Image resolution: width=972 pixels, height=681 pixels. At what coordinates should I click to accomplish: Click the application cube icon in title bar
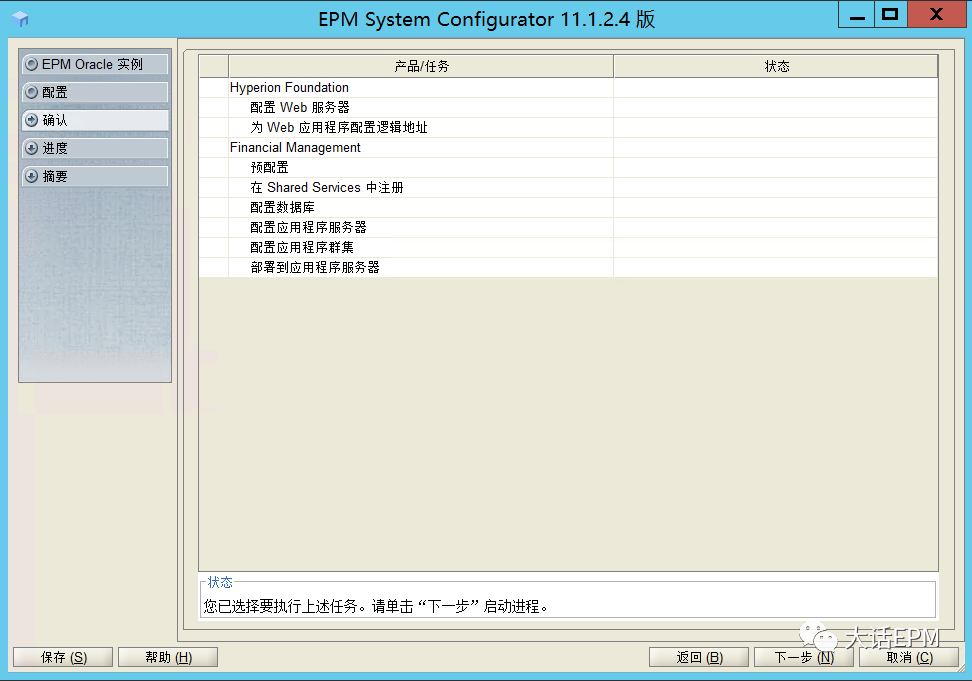[x=20, y=19]
